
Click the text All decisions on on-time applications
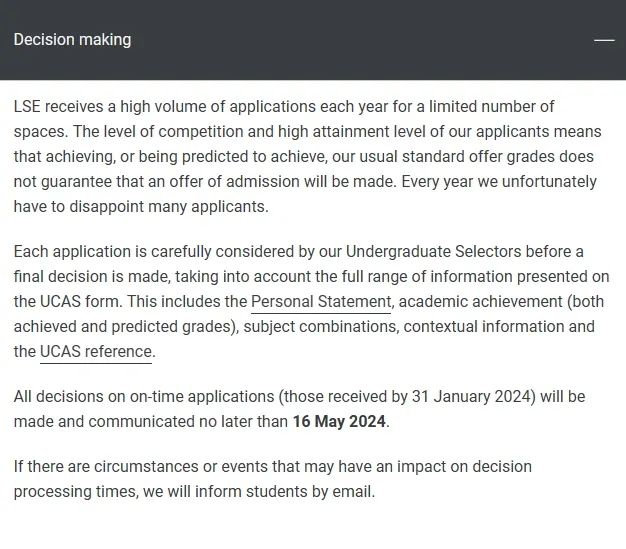[x=144, y=396]
